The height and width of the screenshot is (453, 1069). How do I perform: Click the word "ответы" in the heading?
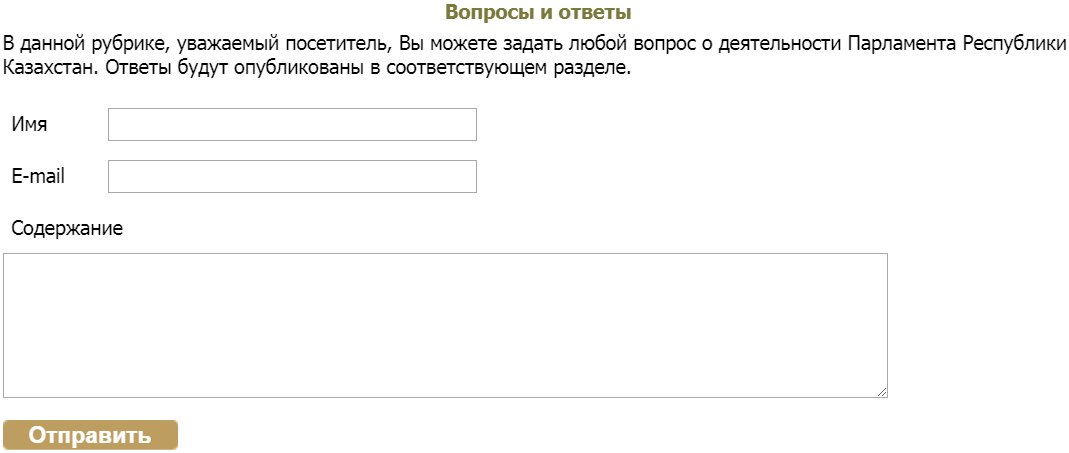point(598,13)
